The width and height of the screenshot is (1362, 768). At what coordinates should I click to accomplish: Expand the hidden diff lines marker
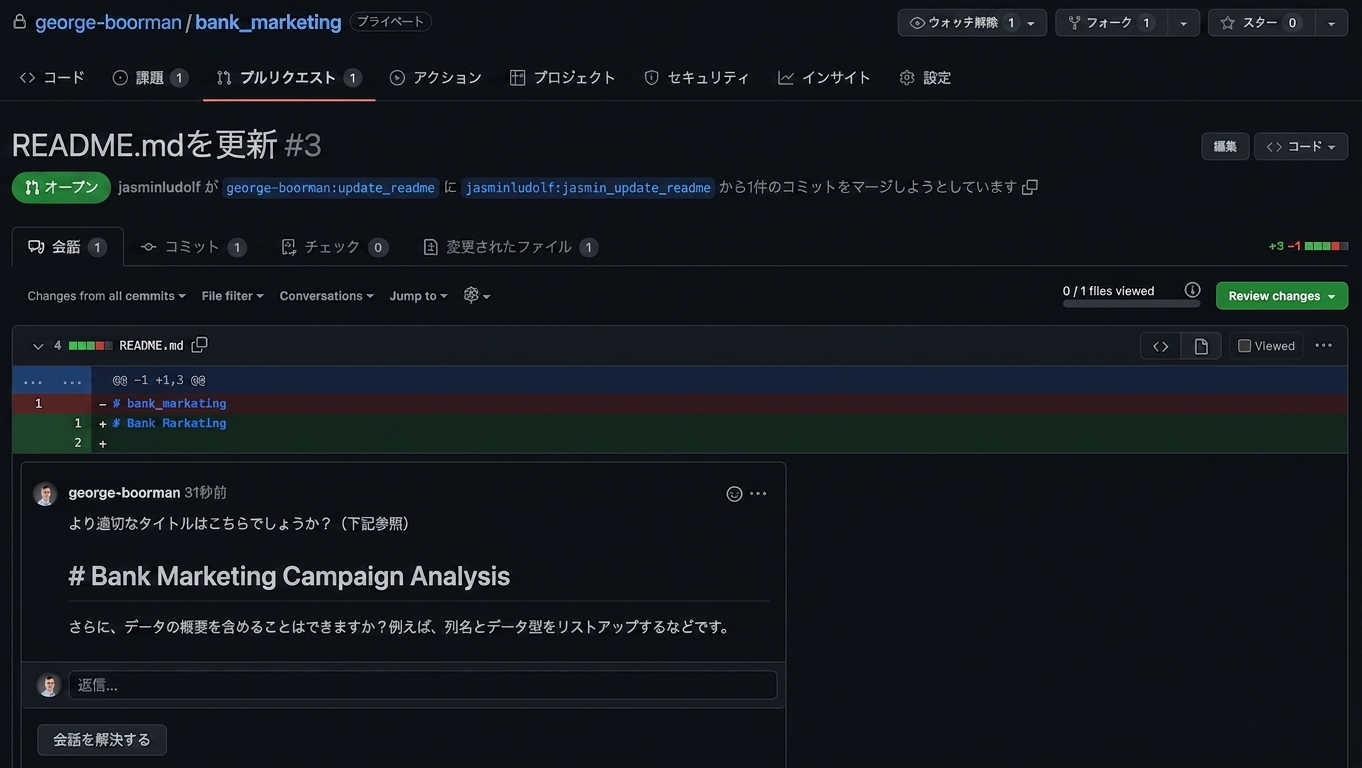pyautogui.click(x=52, y=381)
